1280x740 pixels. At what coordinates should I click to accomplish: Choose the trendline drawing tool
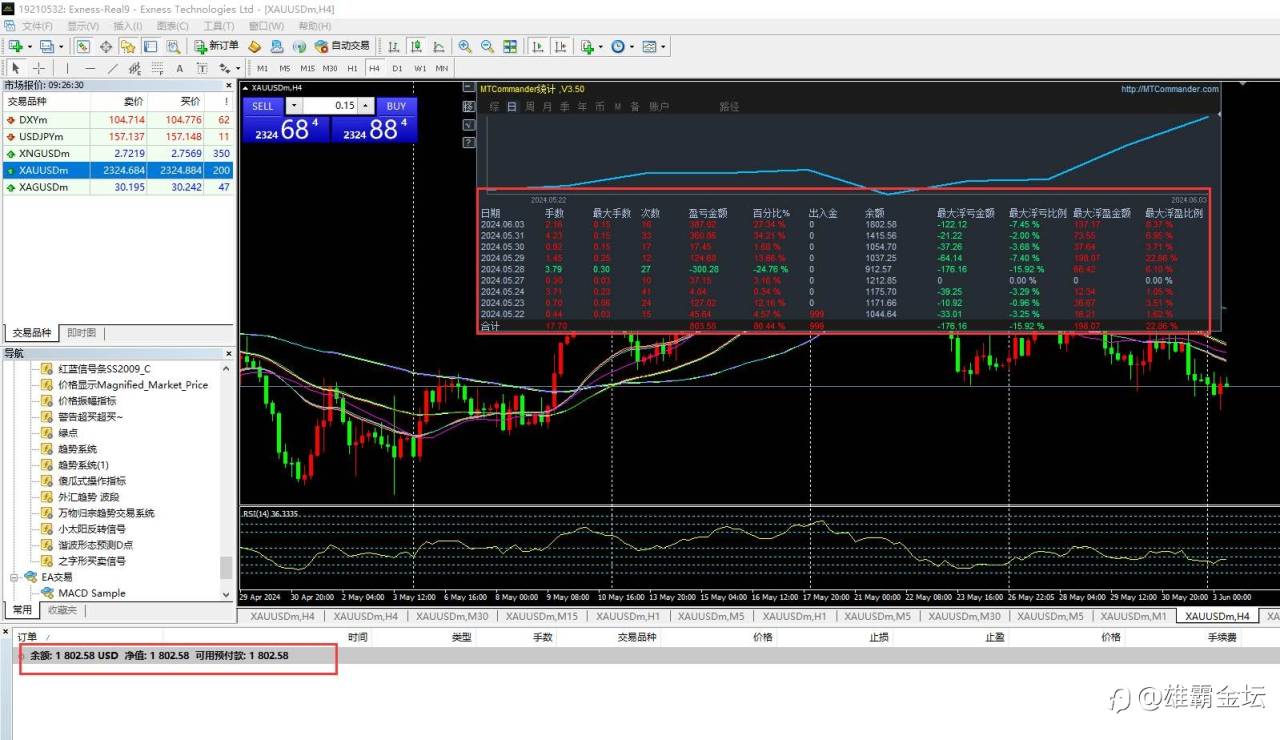click(x=112, y=68)
